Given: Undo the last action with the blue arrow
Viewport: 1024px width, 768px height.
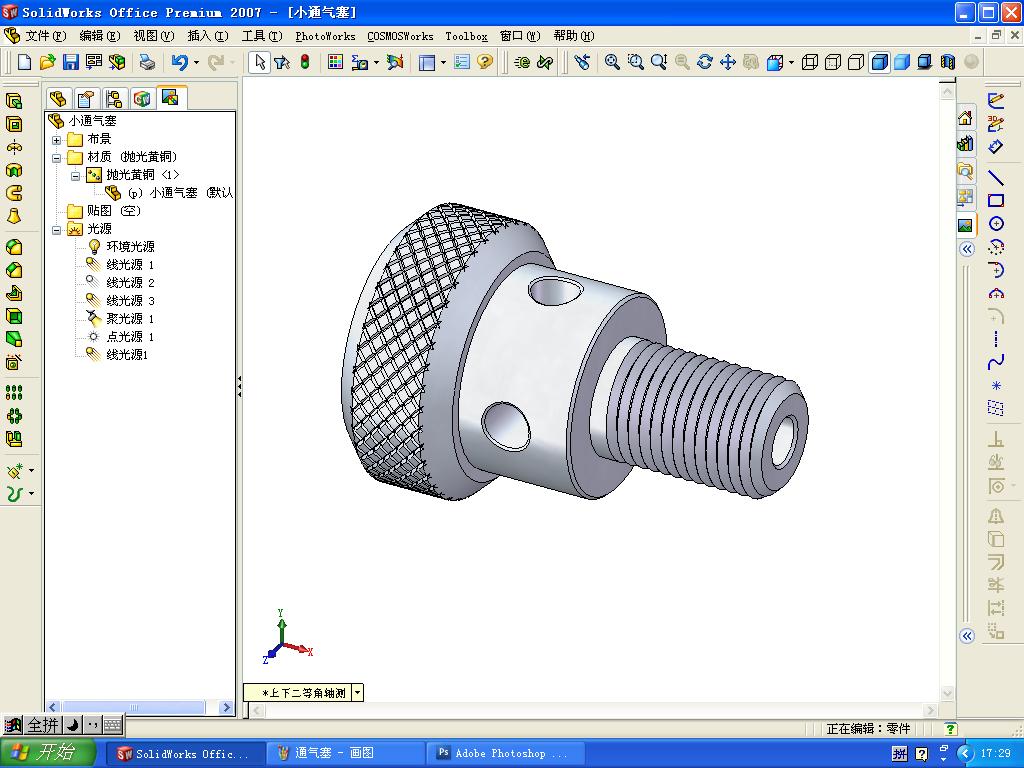Looking at the screenshot, I should pyautogui.click(x=179, y=62).
